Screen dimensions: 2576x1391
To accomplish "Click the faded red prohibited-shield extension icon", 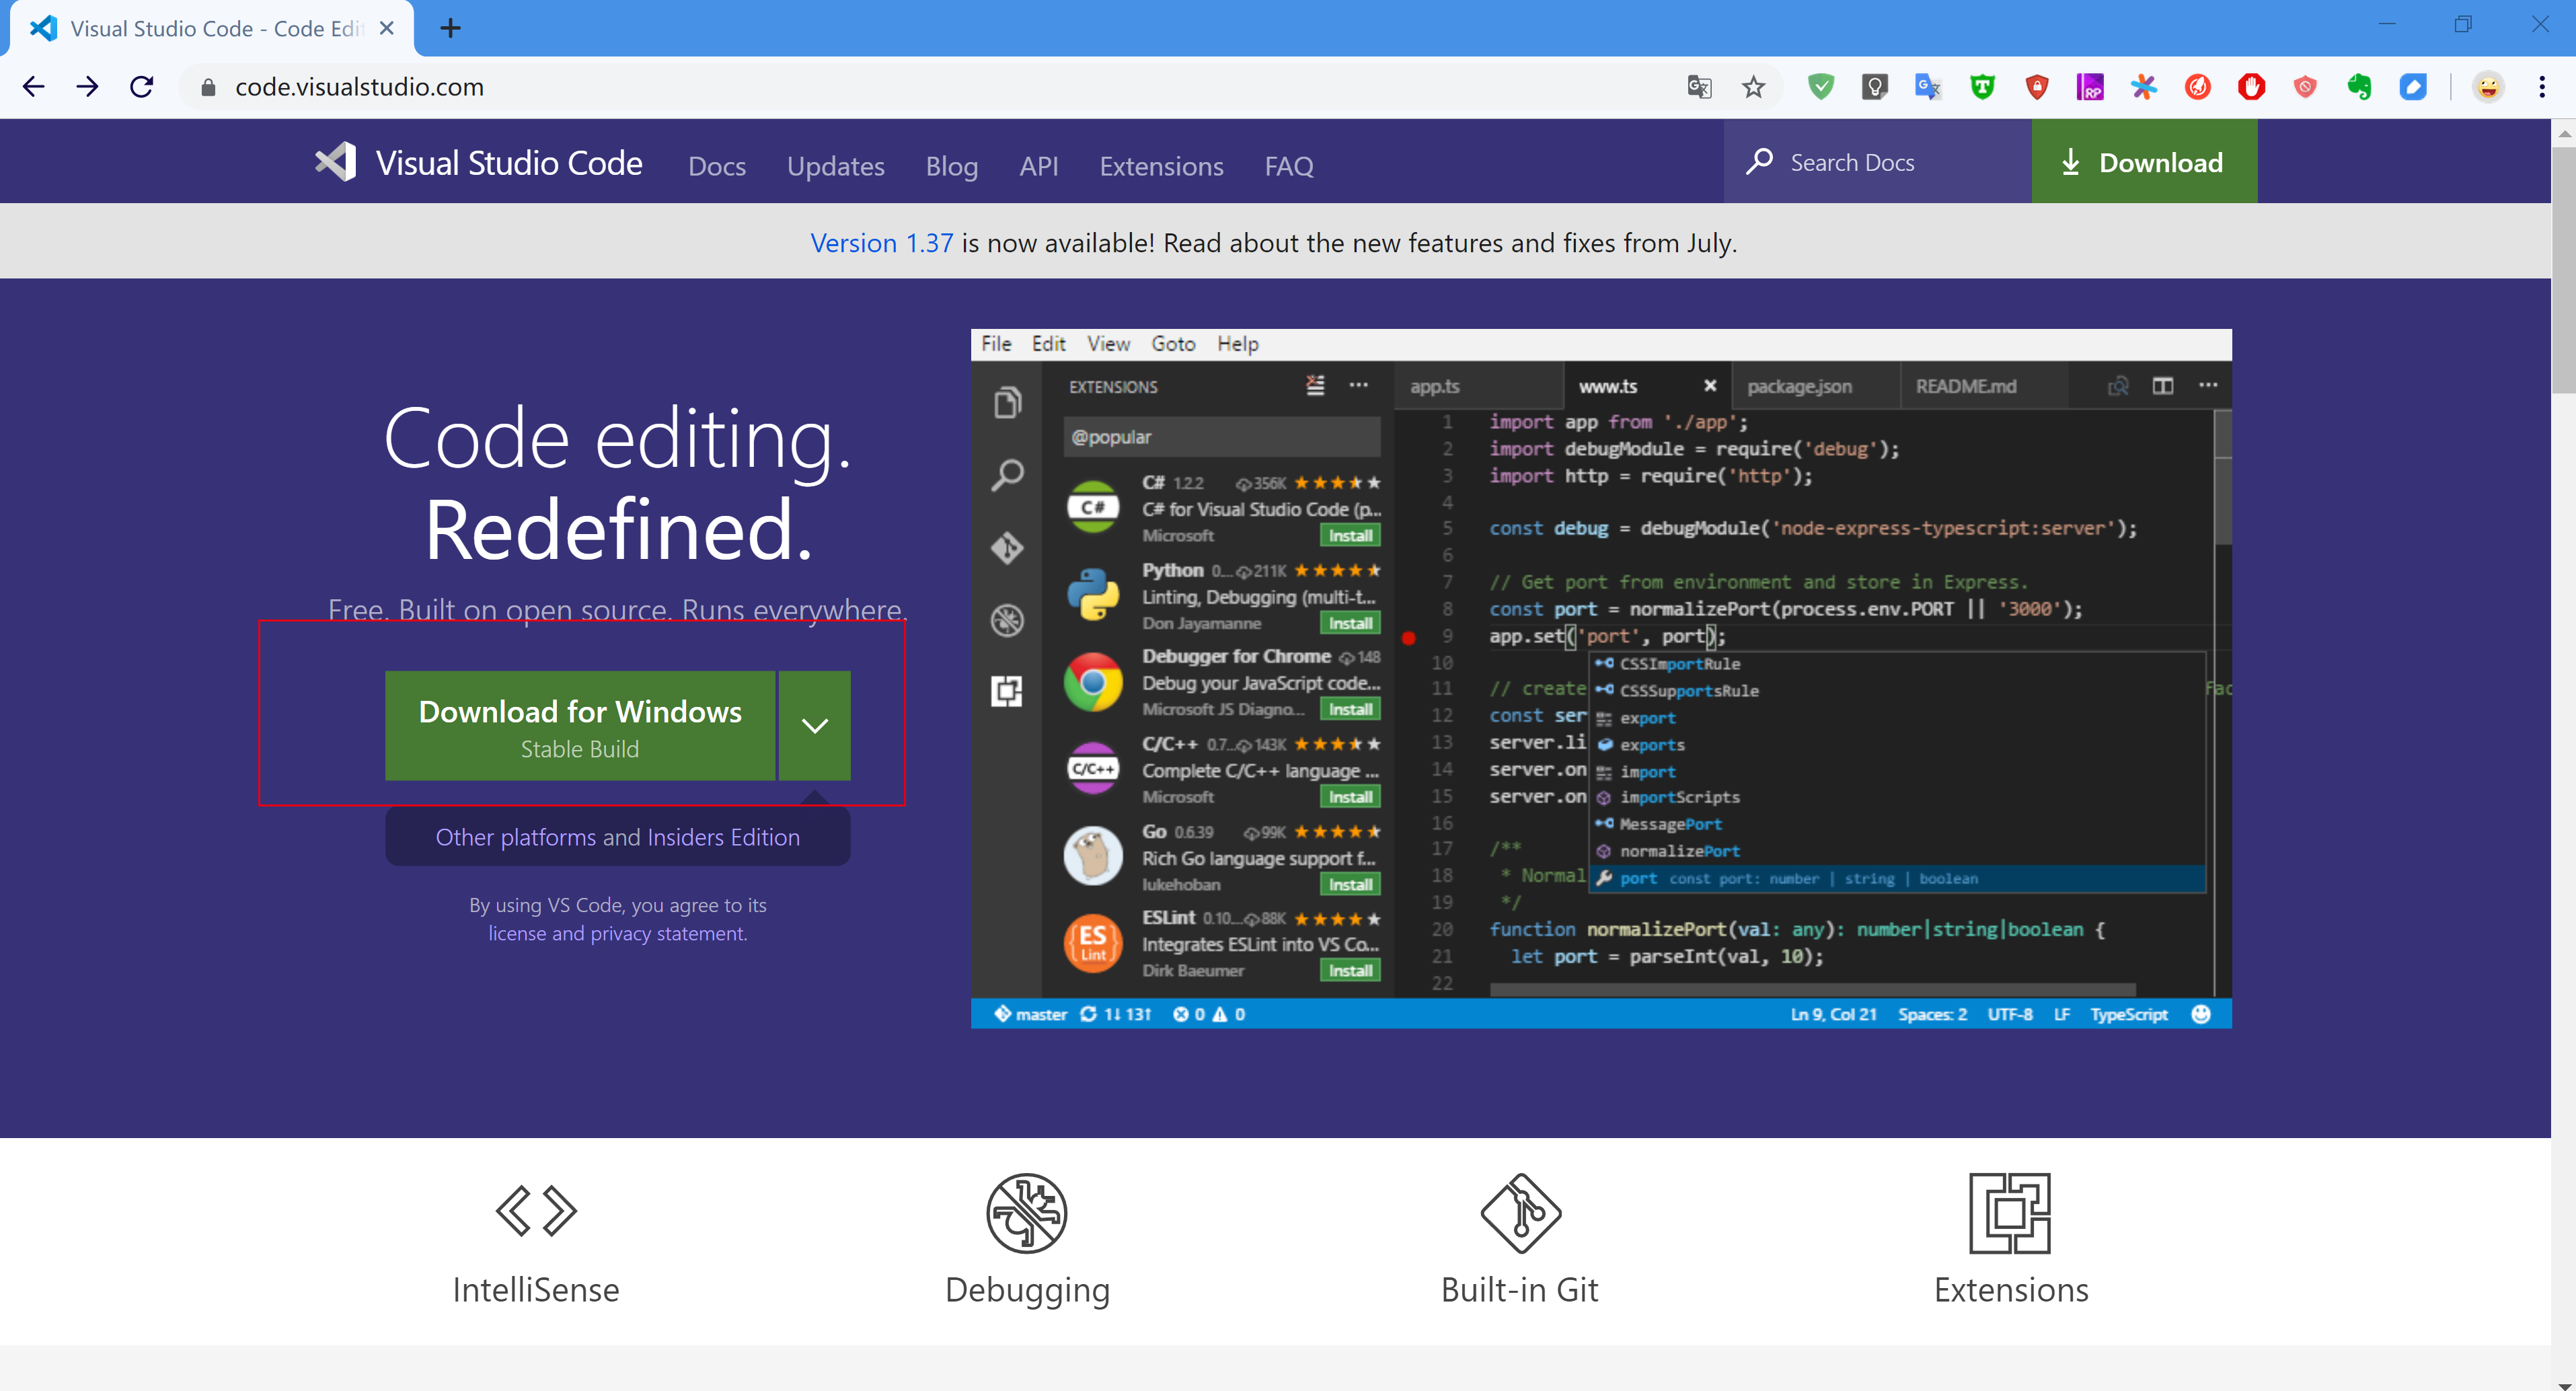I will tap(2306, 87).
